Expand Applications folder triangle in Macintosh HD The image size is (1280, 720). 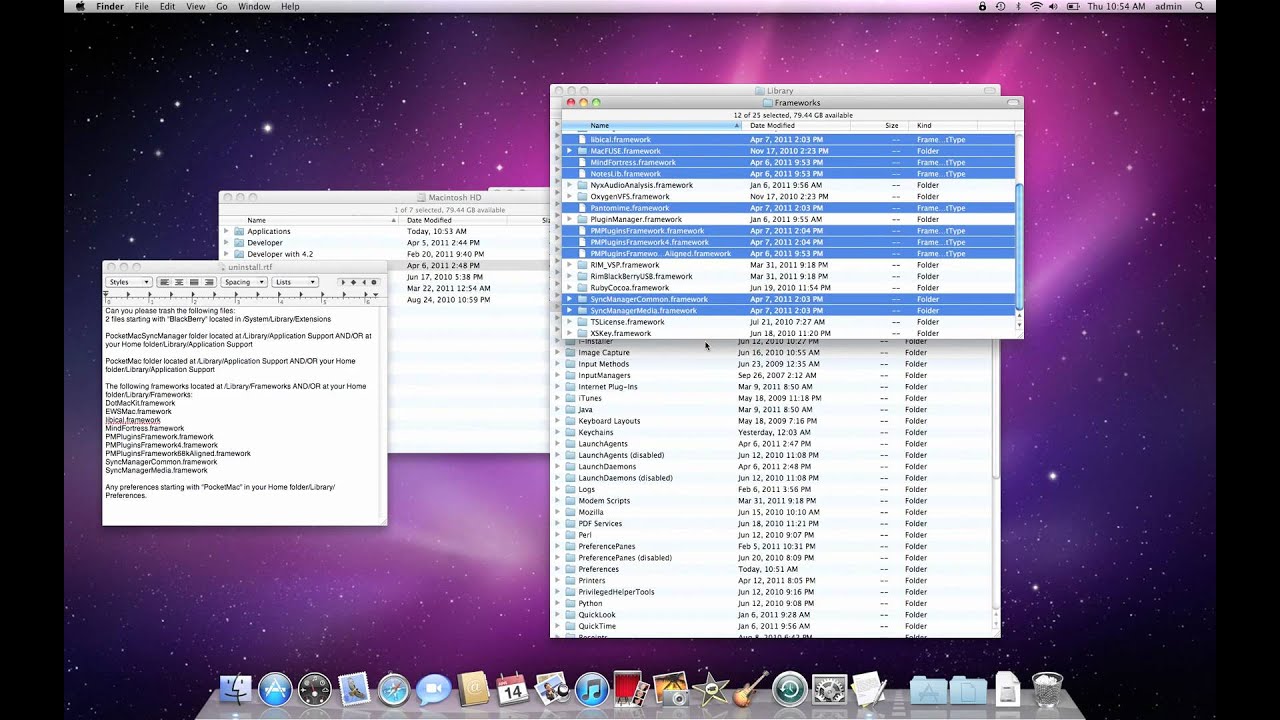coord(226,231)
